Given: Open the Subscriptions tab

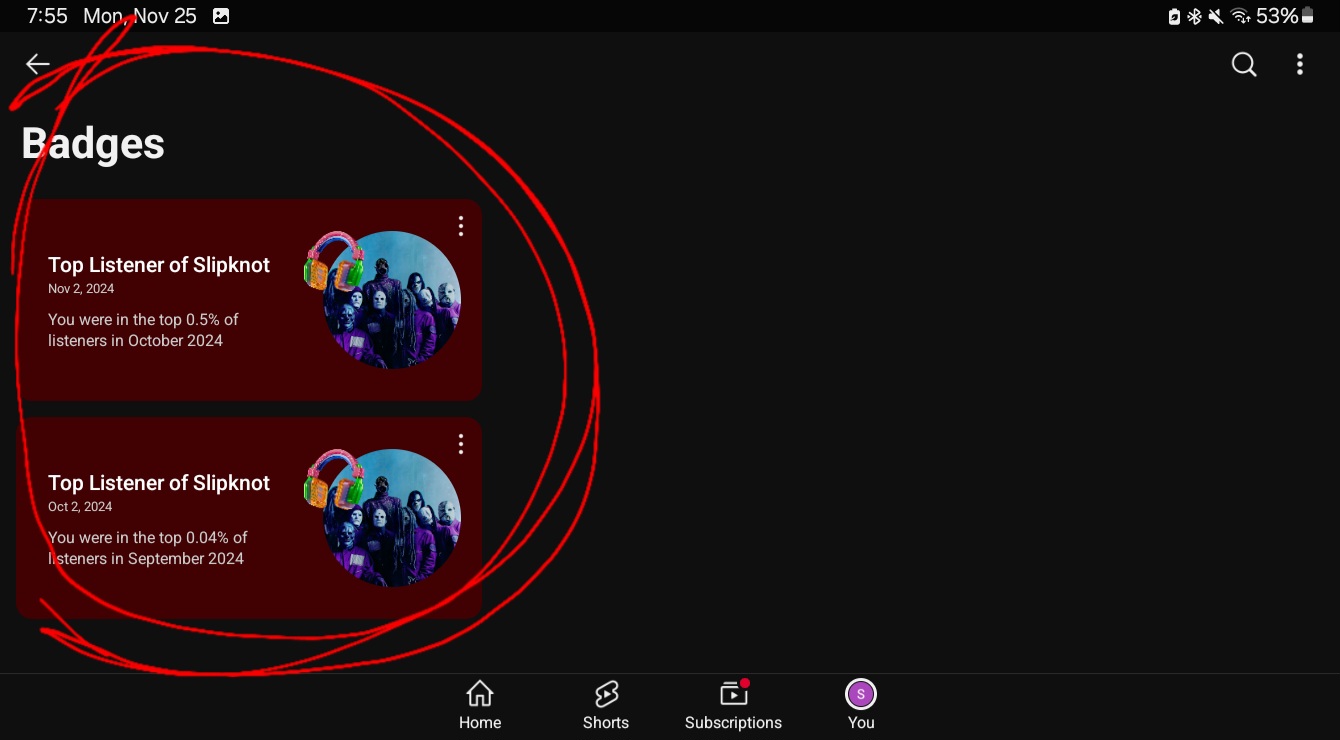Looking at the screenshot, I should [x=734, y=705].
